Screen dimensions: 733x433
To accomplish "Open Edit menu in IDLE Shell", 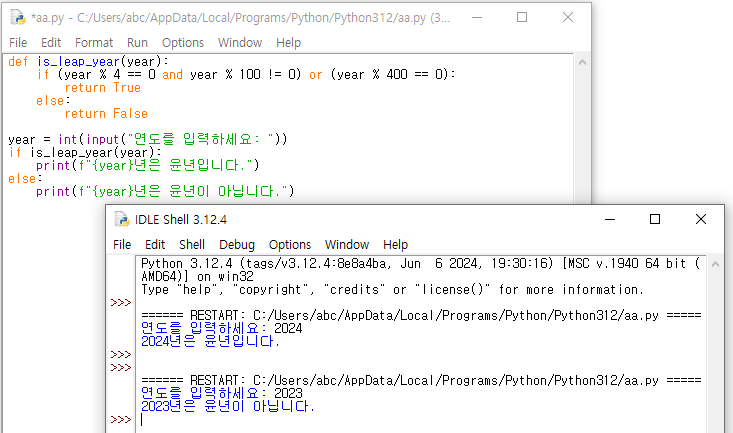I will [155, 245].
